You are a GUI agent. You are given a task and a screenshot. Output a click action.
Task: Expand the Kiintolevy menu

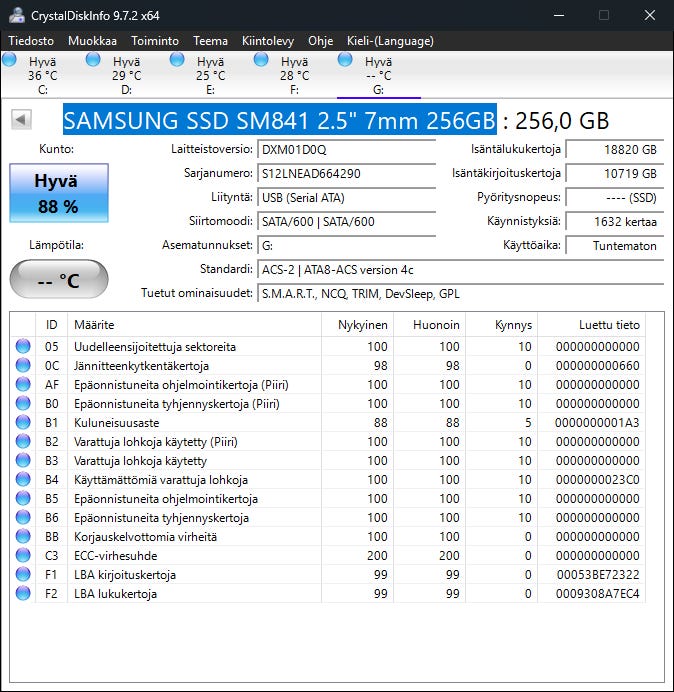tap(267, 41)
